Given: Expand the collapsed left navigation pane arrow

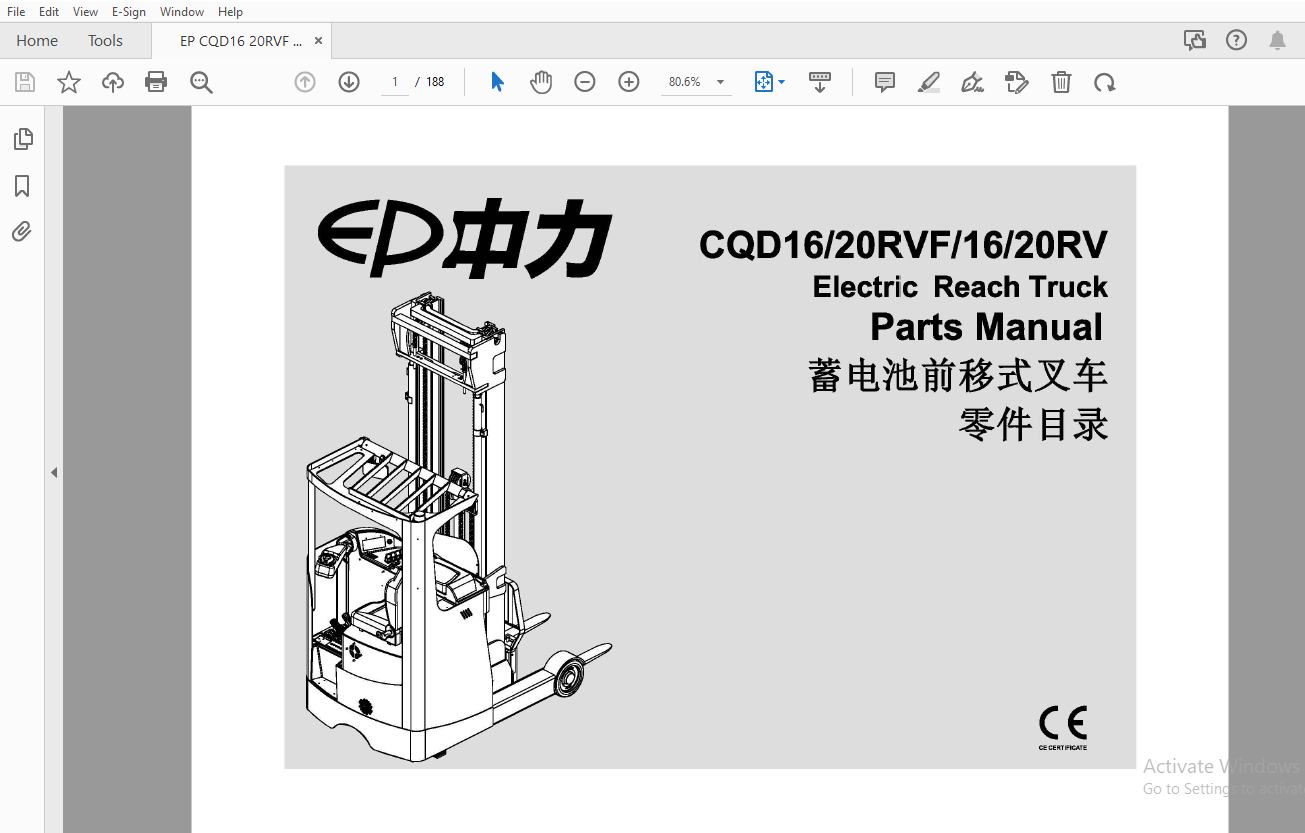Looking at the screenshot, I should pyautogui.click(x=54, y=472).
